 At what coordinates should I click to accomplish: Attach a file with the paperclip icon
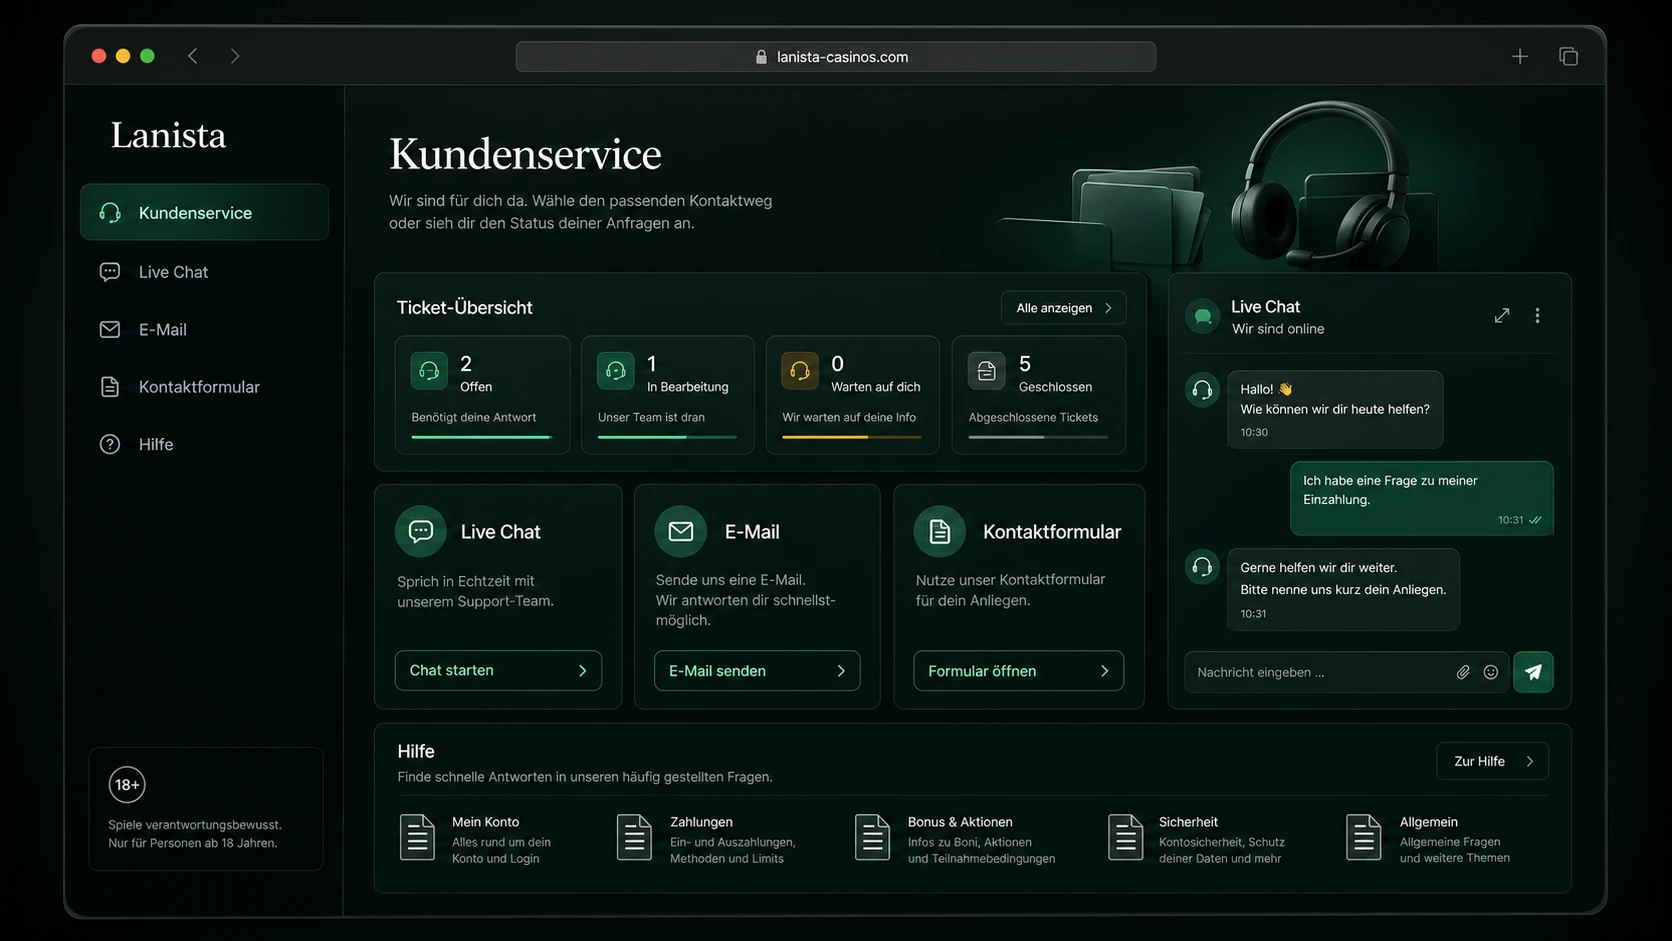(x=1463, y=672)
